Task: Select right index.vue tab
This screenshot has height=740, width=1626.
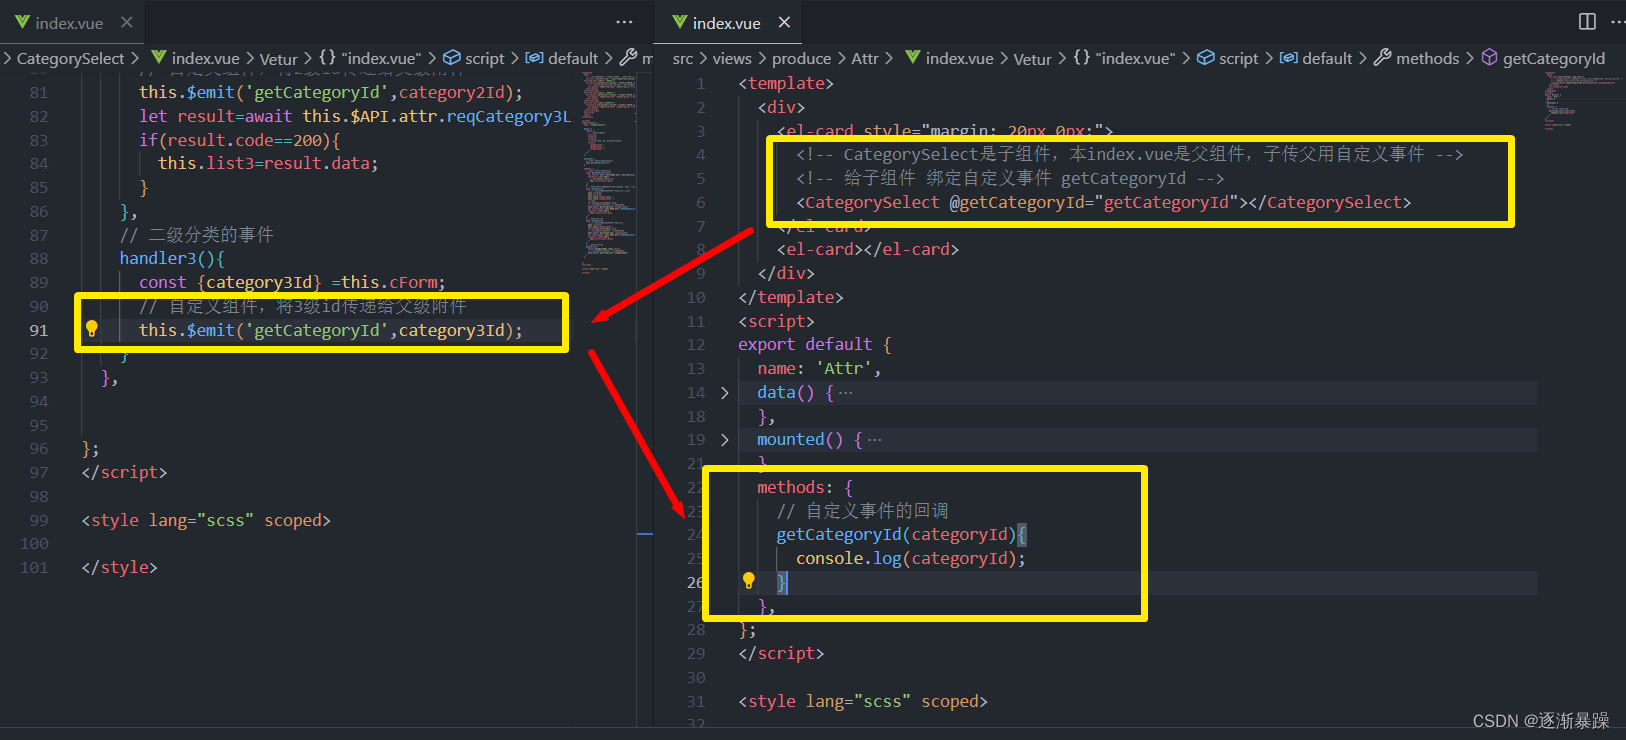Action: click(726, 22)
